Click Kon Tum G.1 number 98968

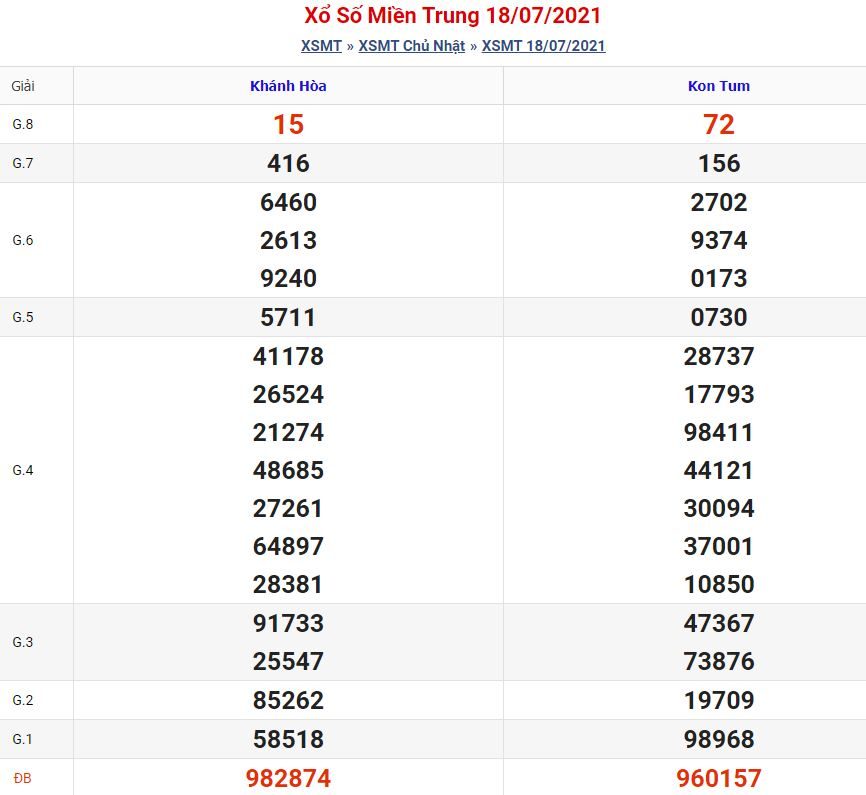click(719, 739)
